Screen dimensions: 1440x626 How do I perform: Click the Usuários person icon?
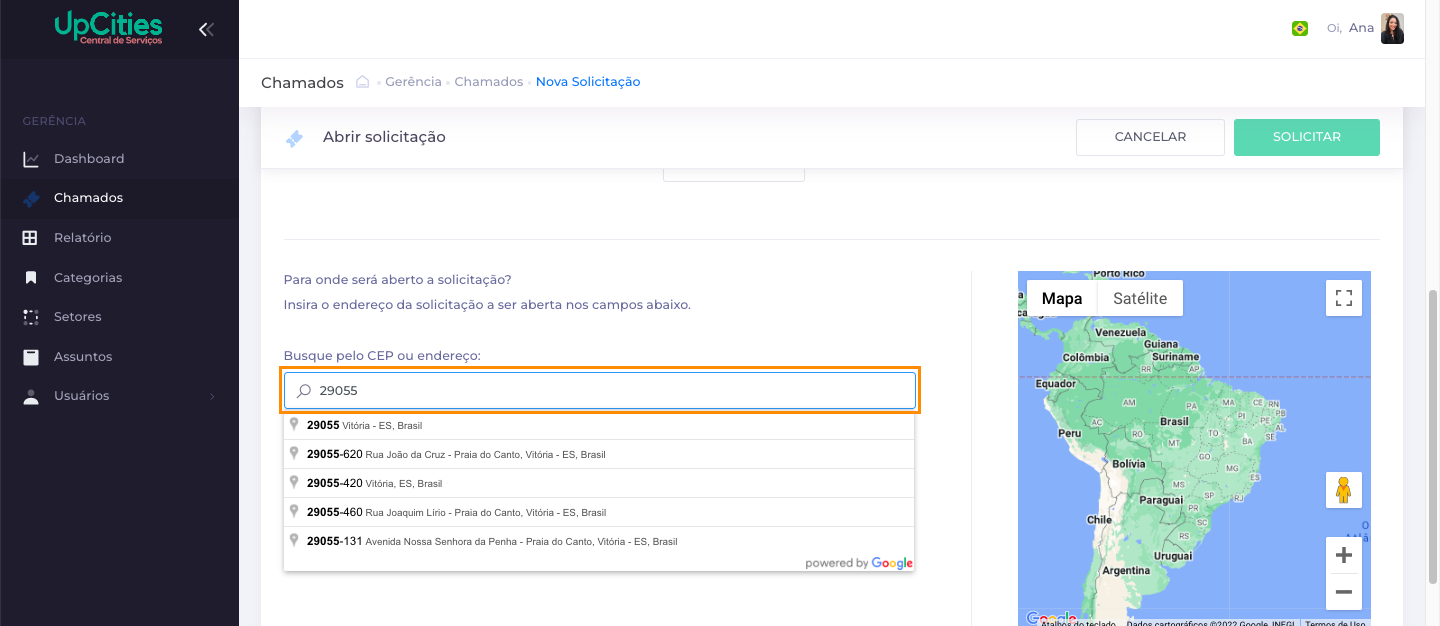(31, 396)
